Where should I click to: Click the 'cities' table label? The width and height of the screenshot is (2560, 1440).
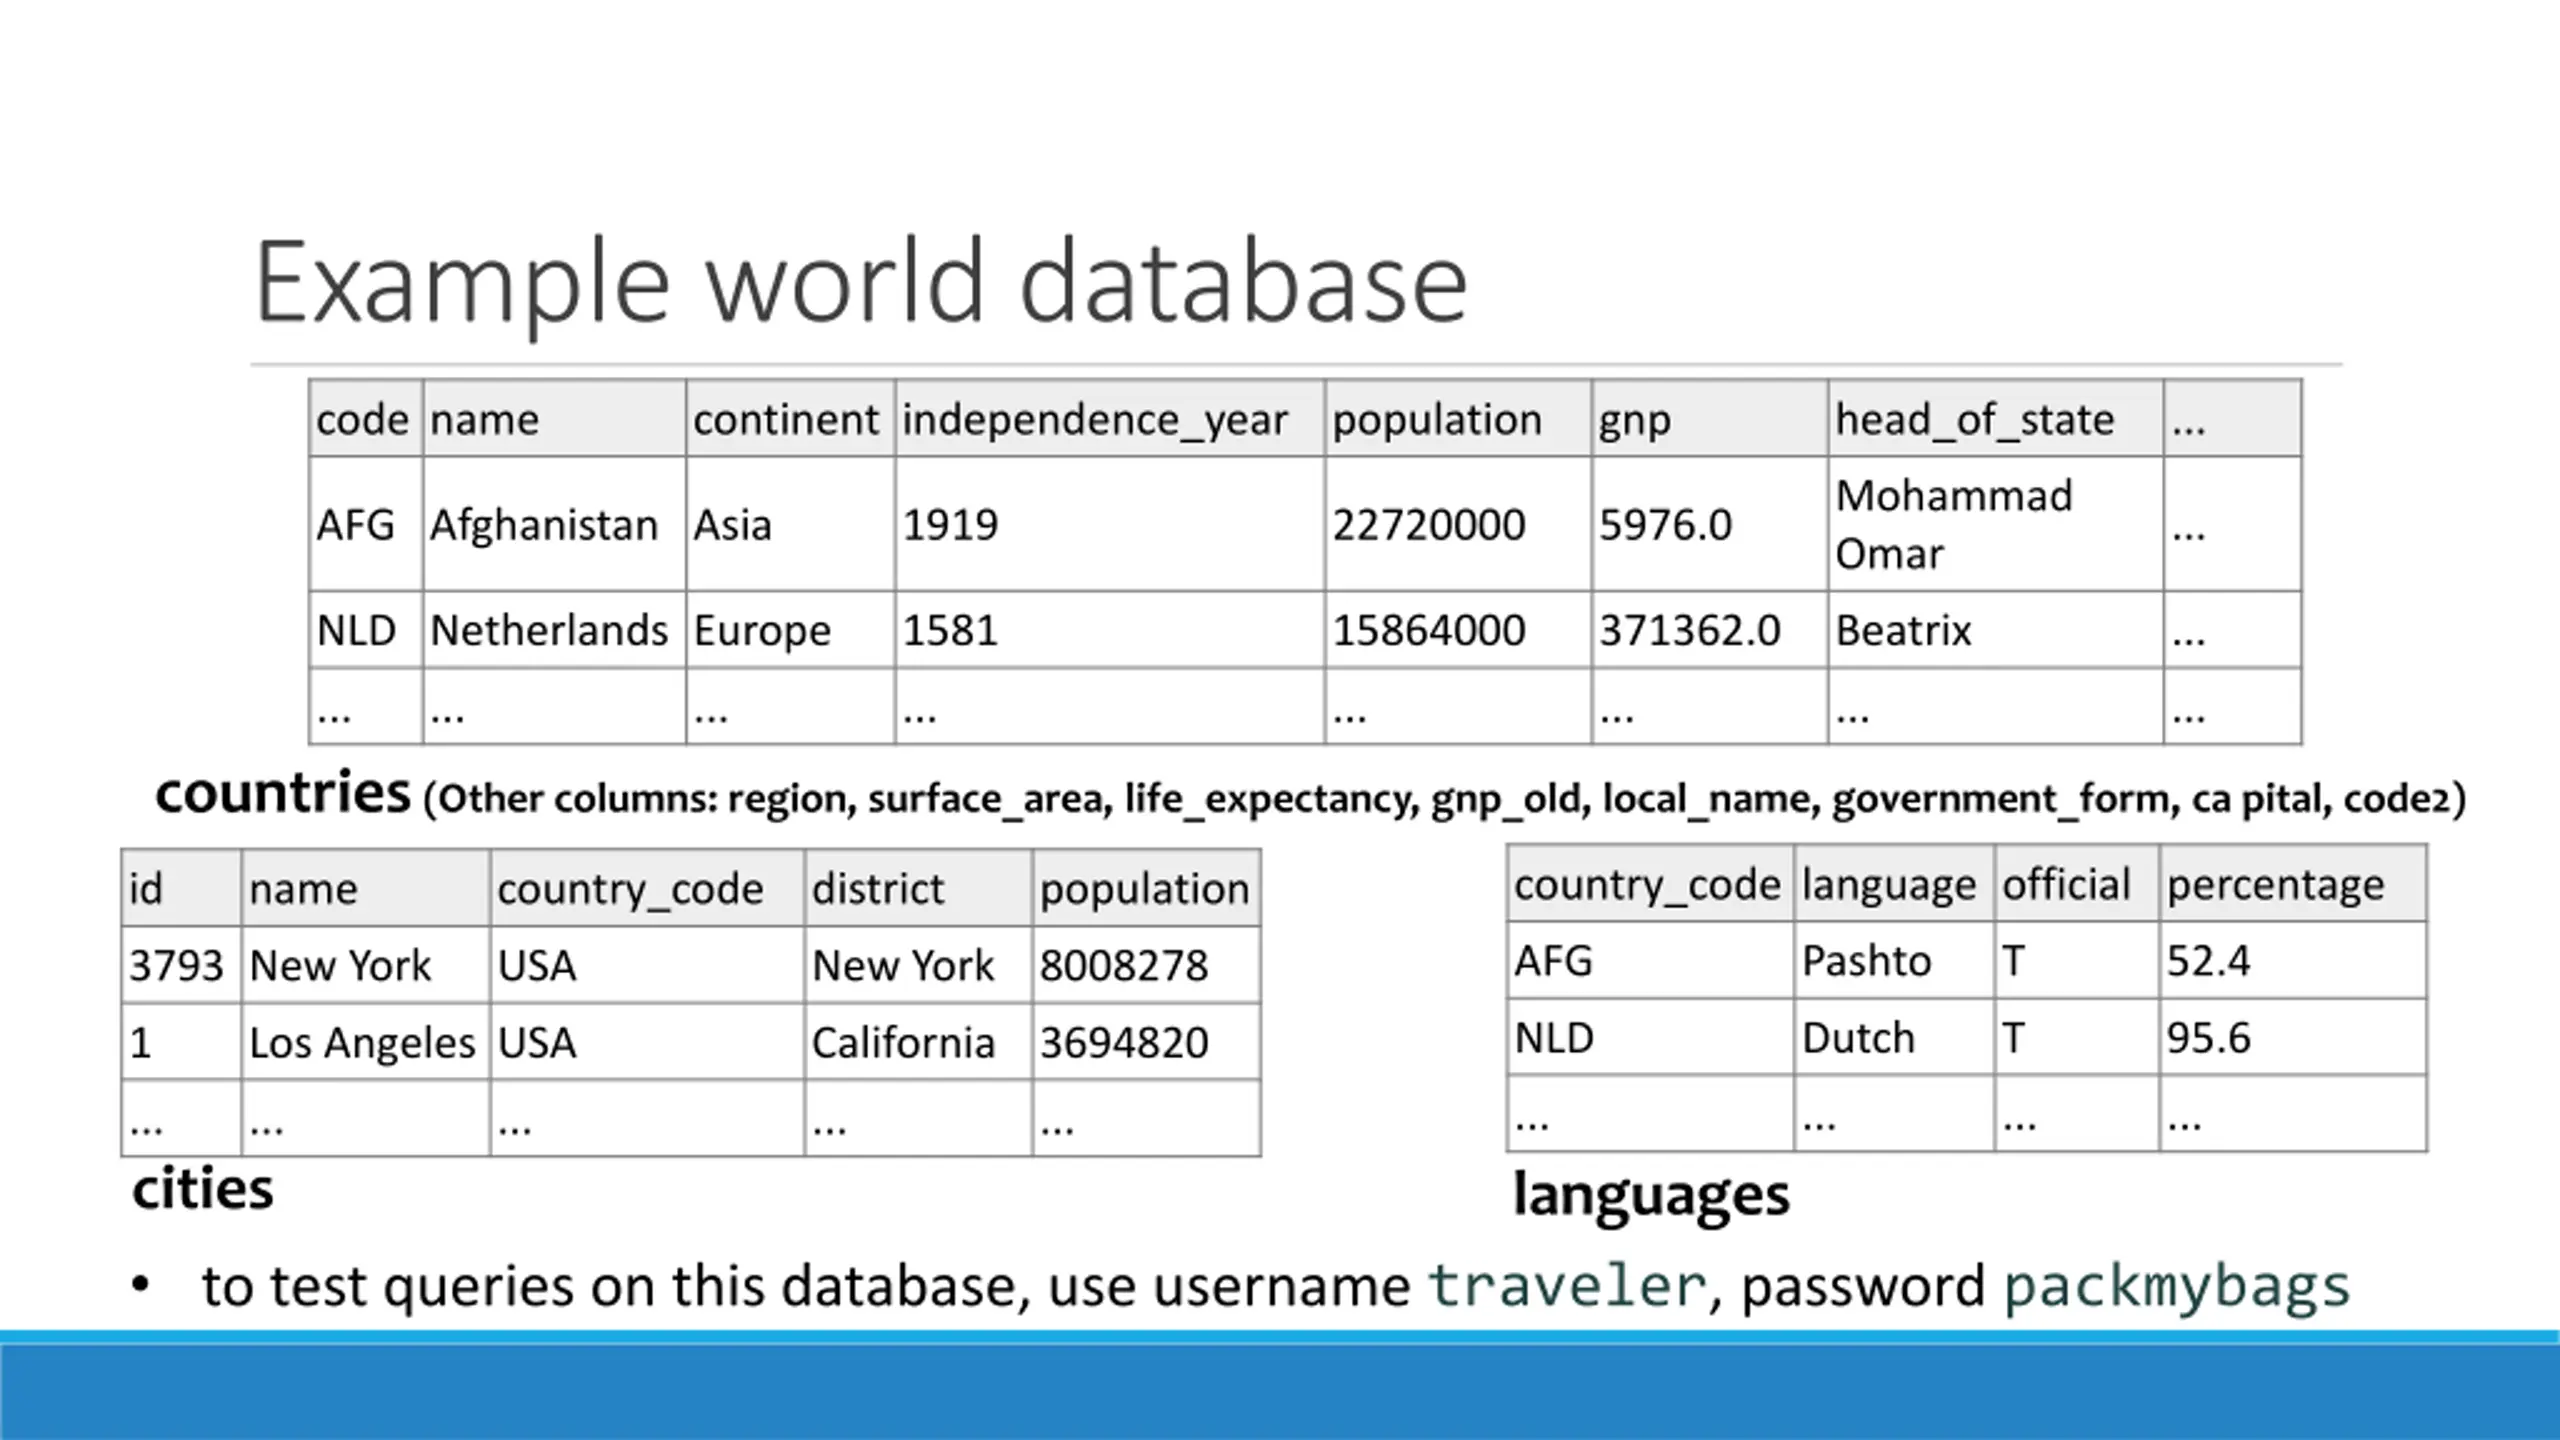(x=202, y=1190)
